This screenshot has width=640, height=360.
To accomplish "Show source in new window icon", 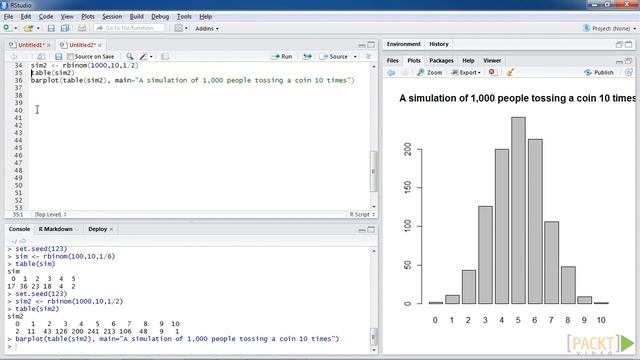I will point(41,57).
